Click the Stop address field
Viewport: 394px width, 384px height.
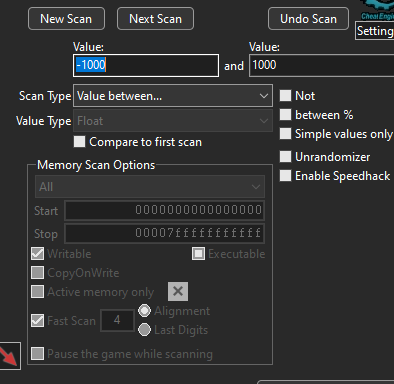165,233
